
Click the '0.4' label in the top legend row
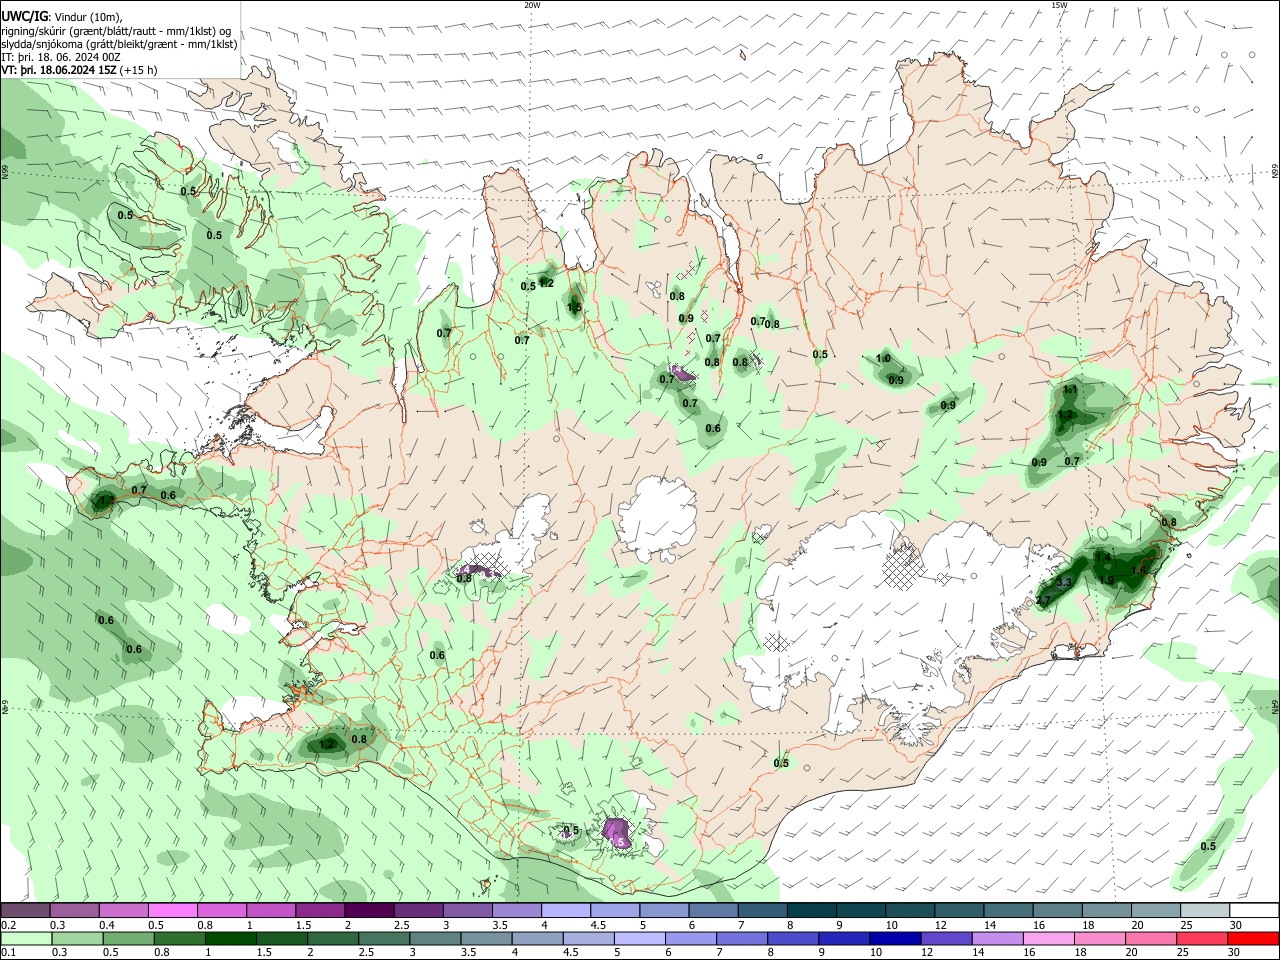point(107,925)
